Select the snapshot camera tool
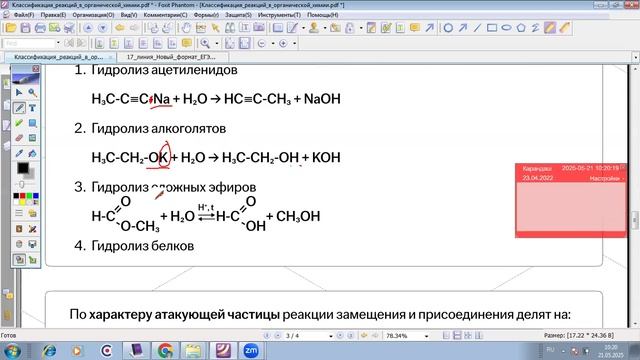This screenshot has width=640, height=360. (259, 28)
